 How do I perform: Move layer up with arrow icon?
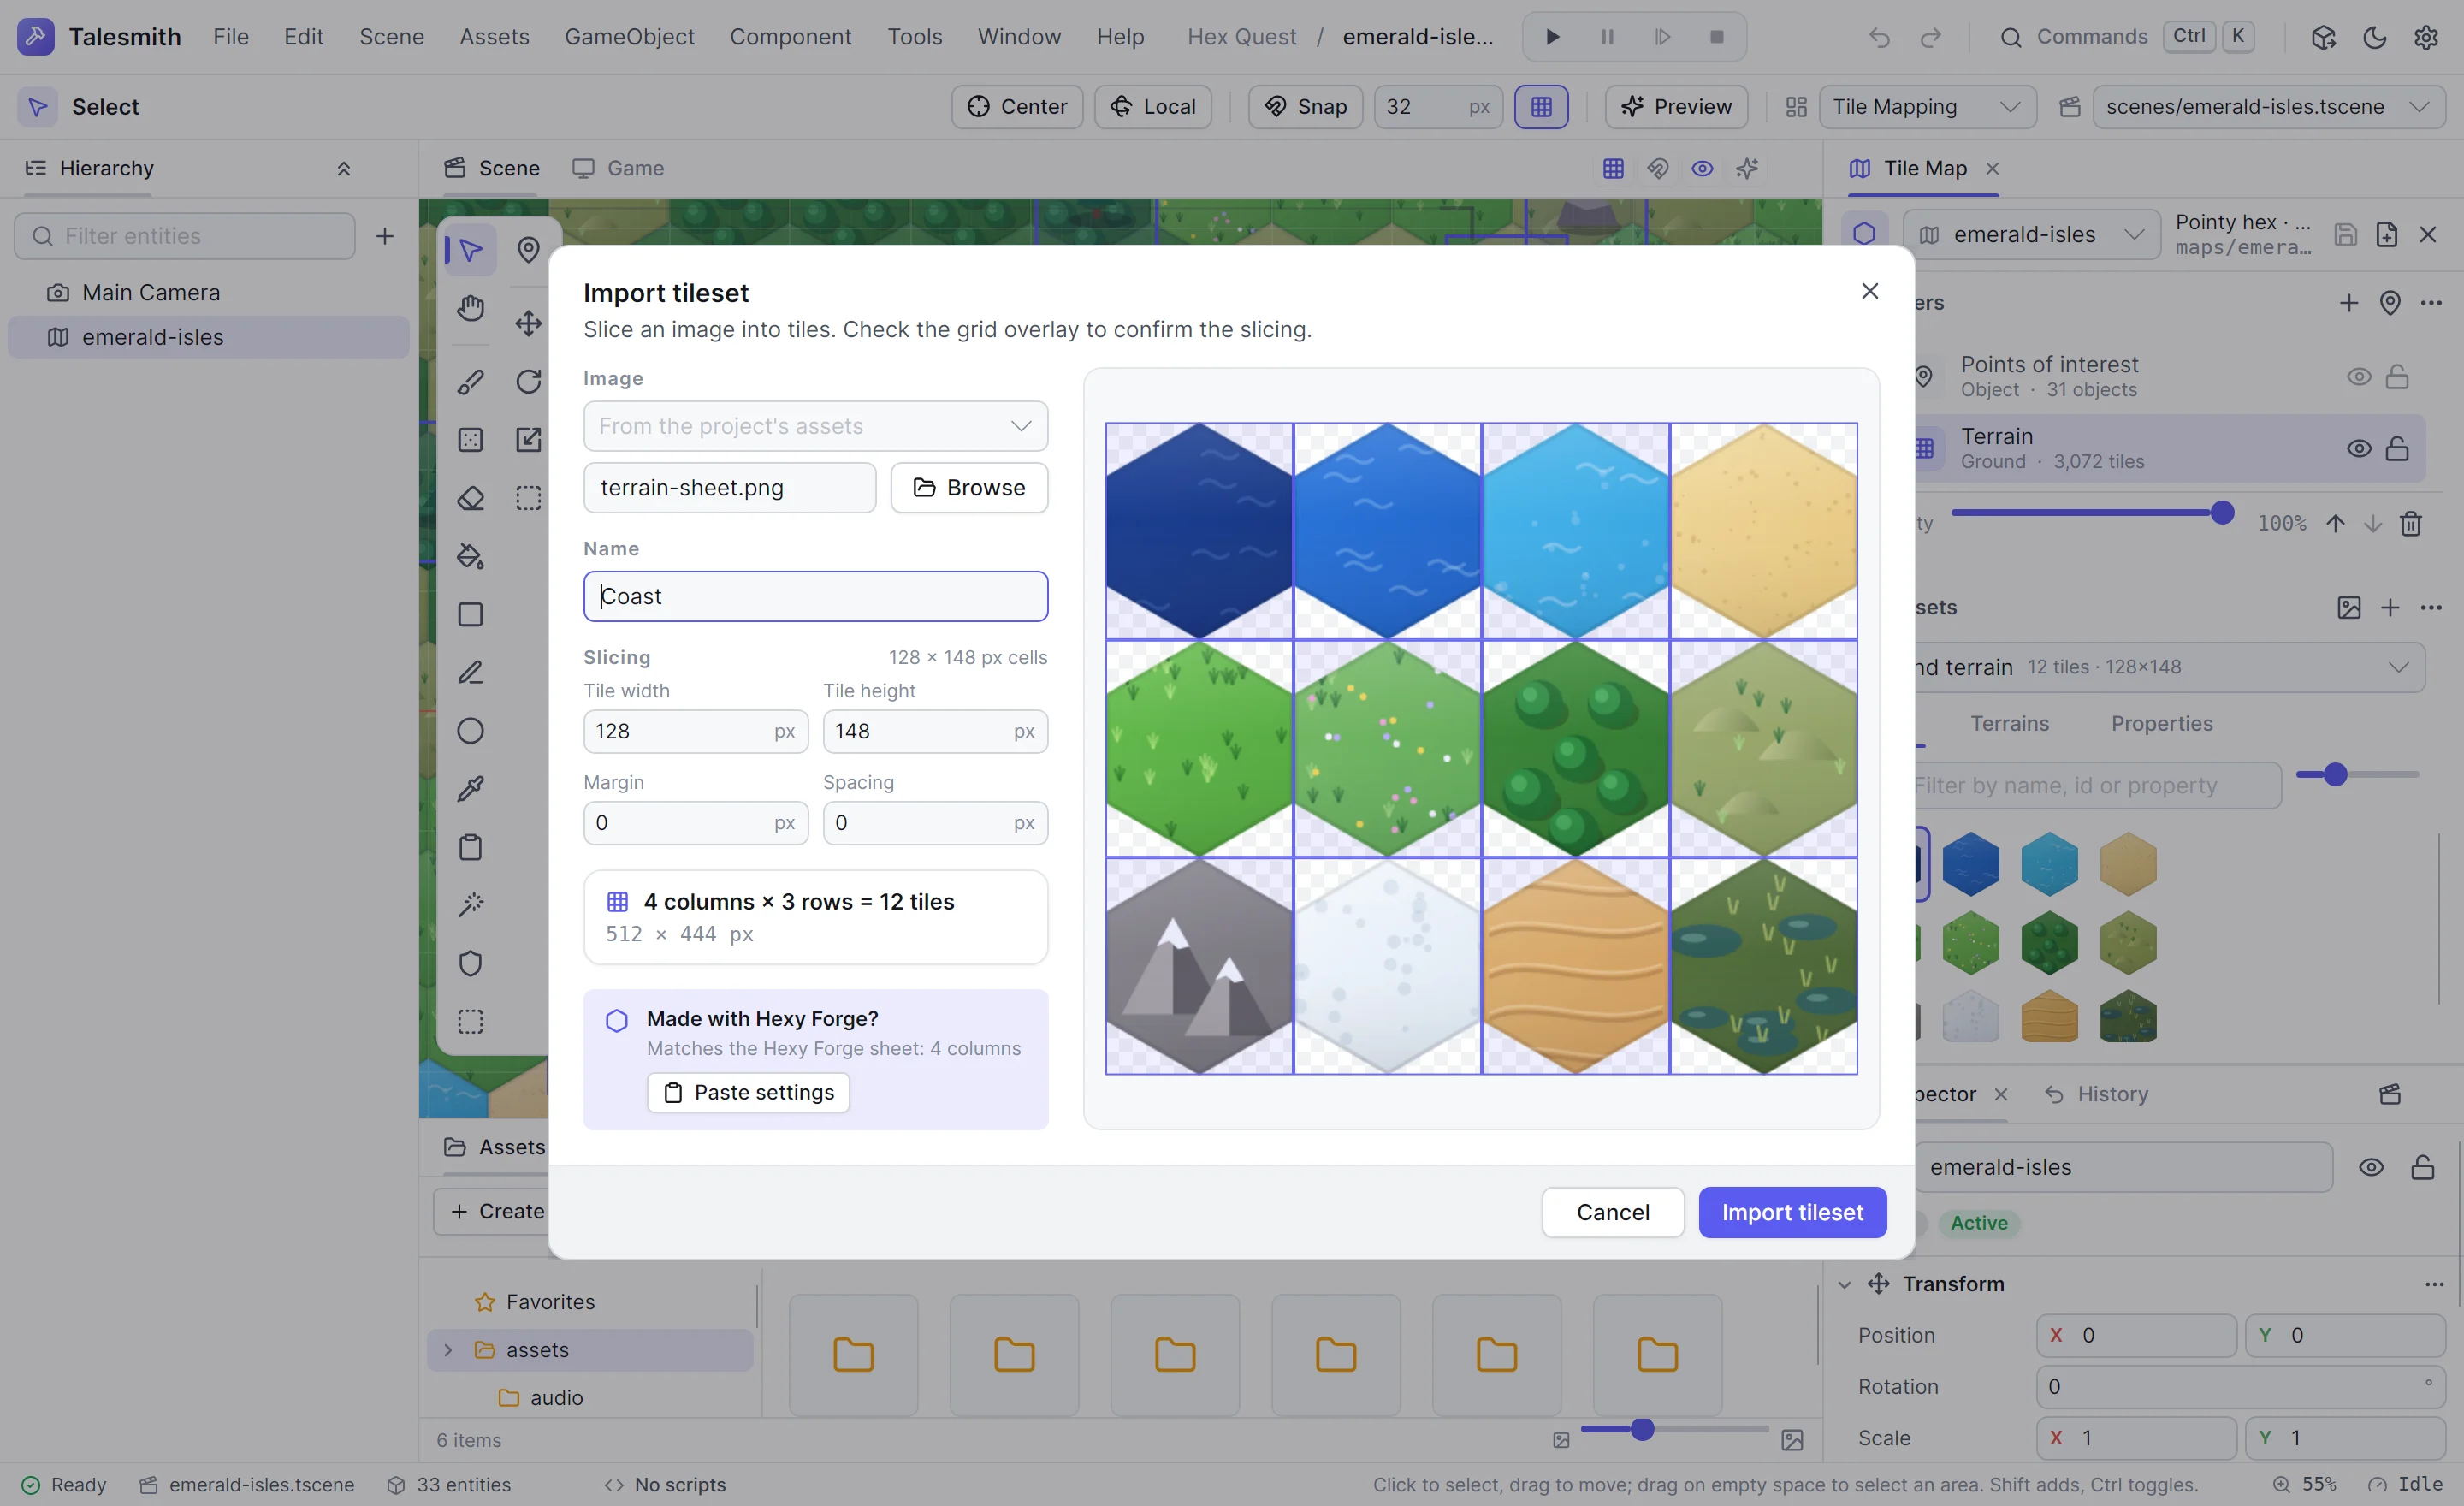click(x=2335, y=523)
